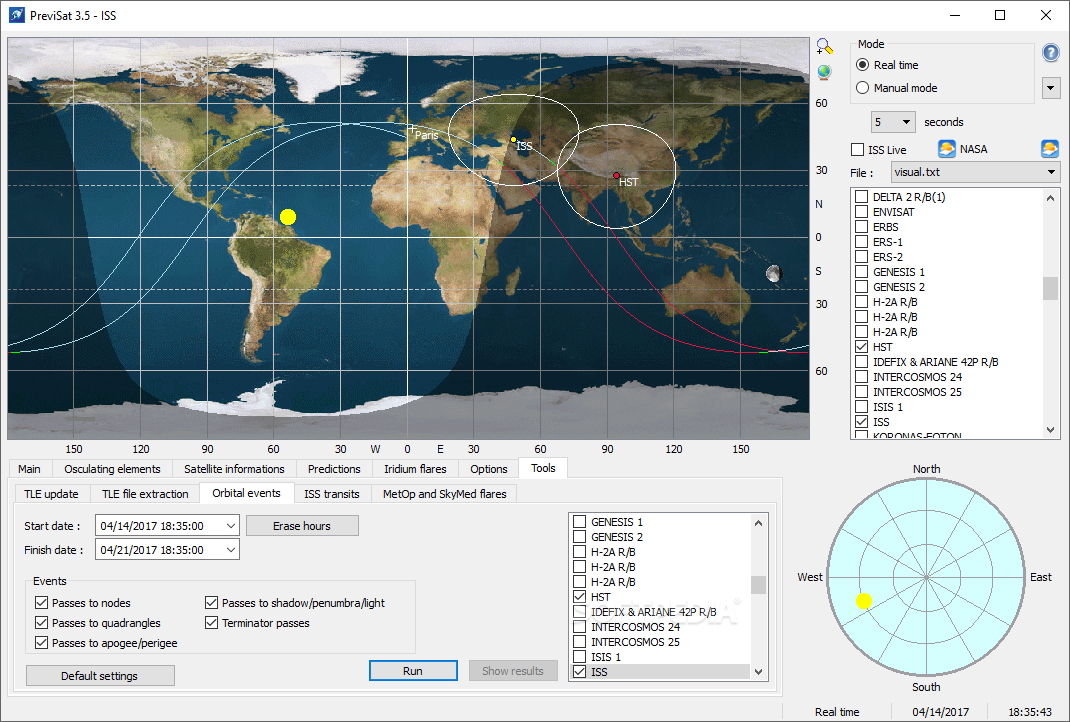The height and width of the screenshot is (722, 1070).
Task: Click the Default settings button
Action: (x=100, y=676)
